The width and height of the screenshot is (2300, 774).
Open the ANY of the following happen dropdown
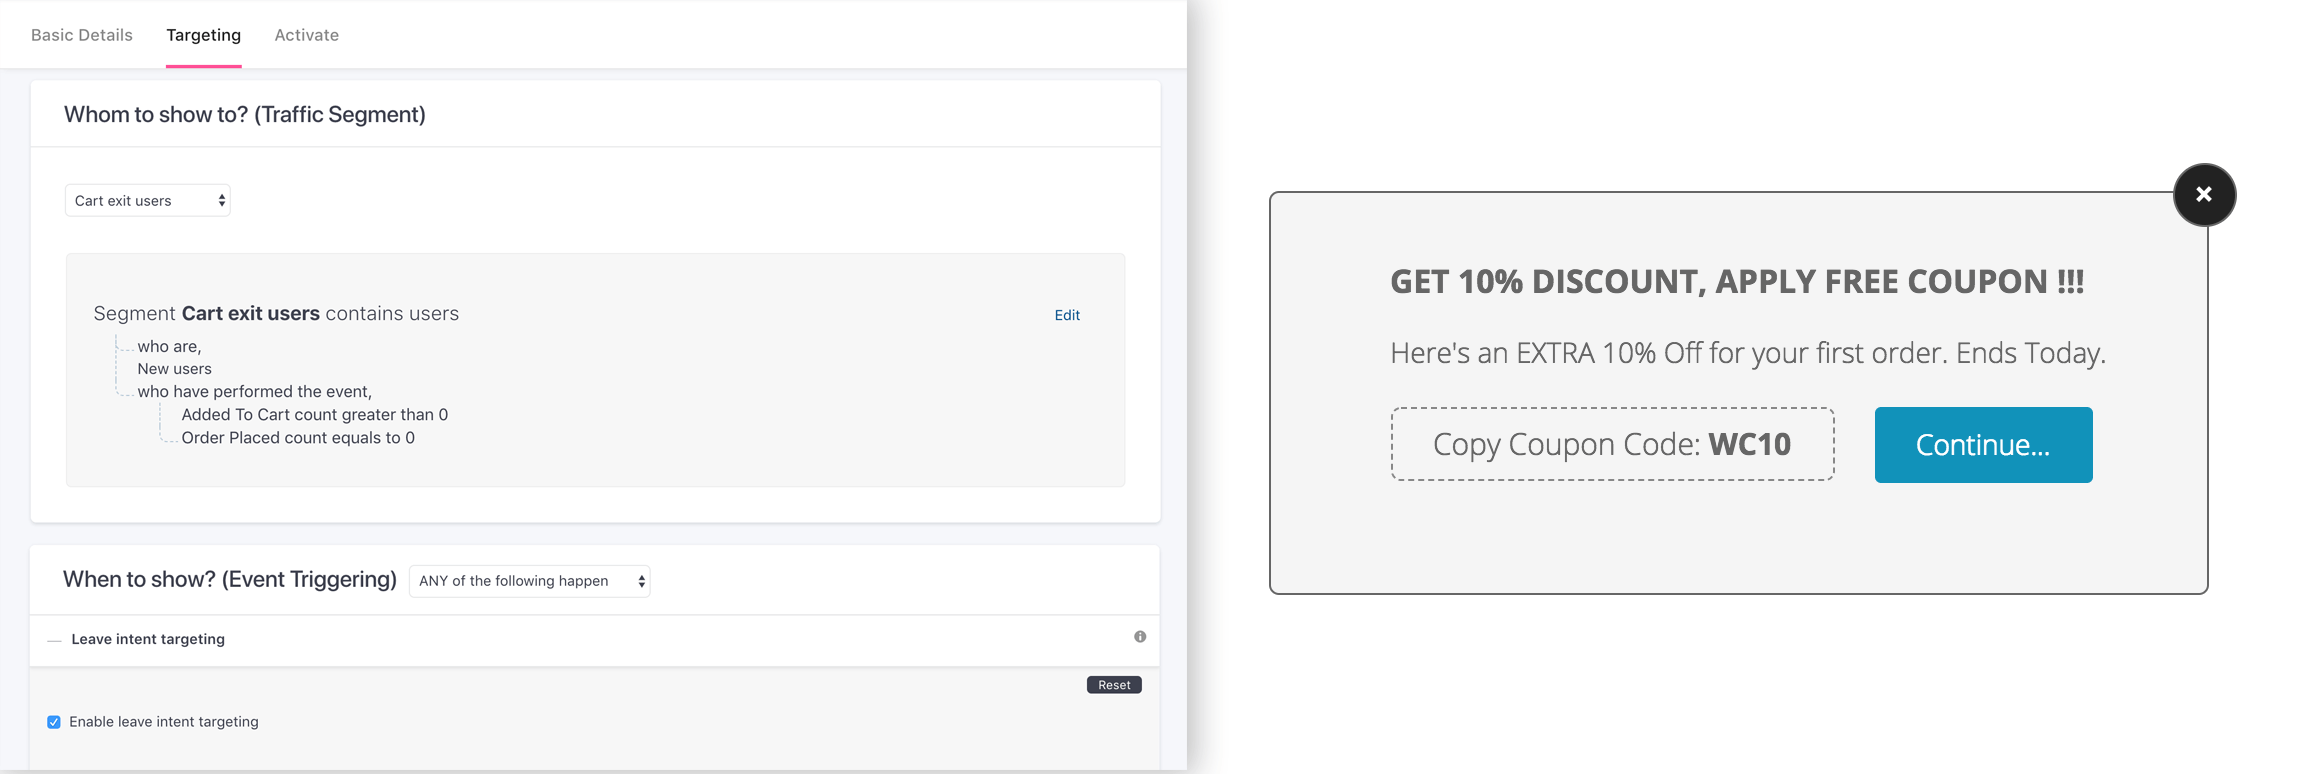click(x=529, y=581)
